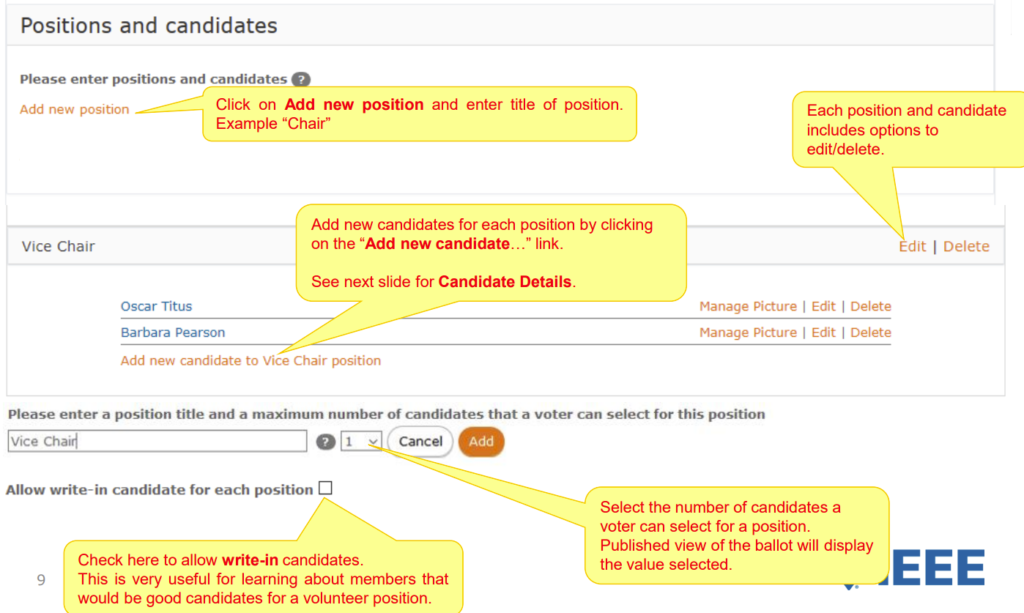Viewport: 1024px width, 613px height.
Task: Delete candidate Oscar Titus
Action: [873, 306]
